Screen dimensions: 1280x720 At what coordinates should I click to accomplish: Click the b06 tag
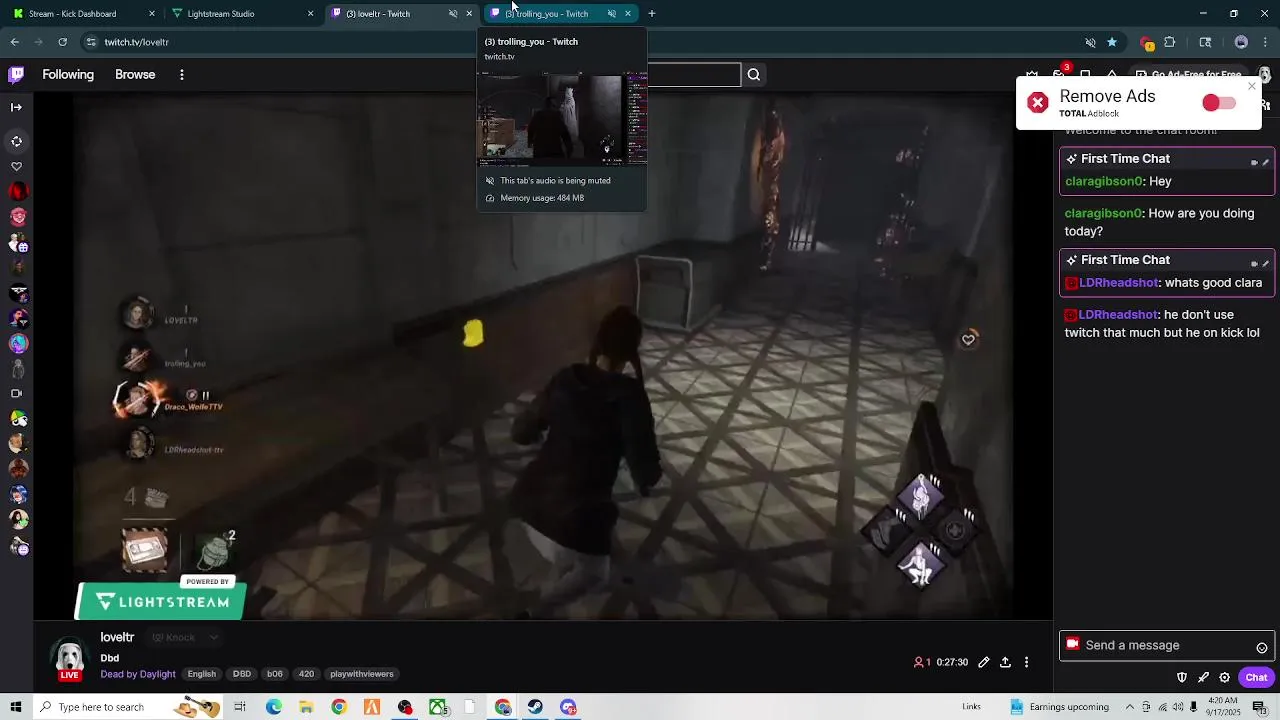coord(275,674)
